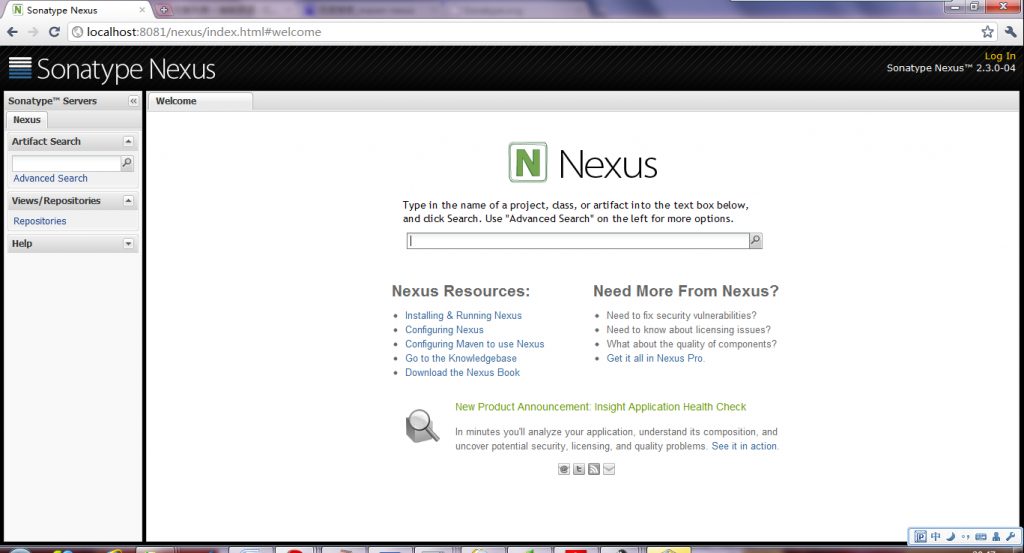Image resolution: width=1024 pixels, height=553 pixels.
Task: Open the envelope email icon under the announcement
Action: click(609, 469)
